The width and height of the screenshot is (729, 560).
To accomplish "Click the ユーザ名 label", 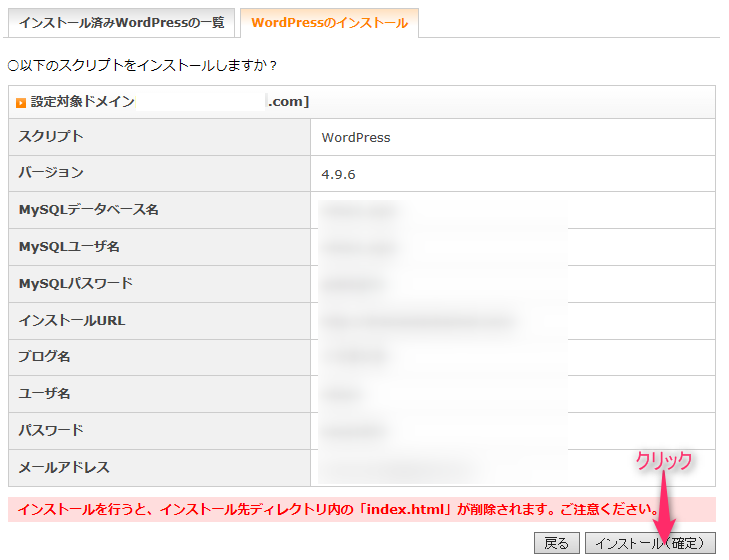I will click(x=44, y=393).
